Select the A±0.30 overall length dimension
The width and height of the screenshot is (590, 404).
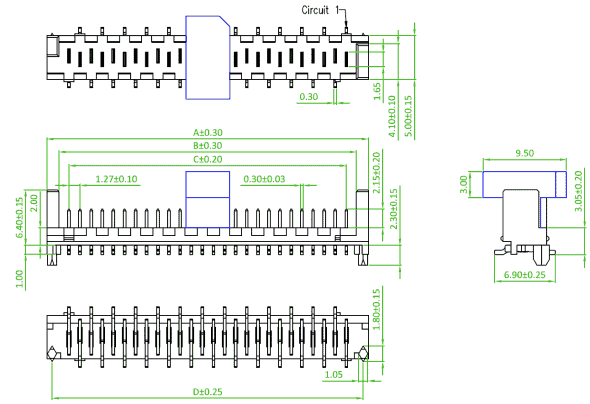tap(208, 132)
